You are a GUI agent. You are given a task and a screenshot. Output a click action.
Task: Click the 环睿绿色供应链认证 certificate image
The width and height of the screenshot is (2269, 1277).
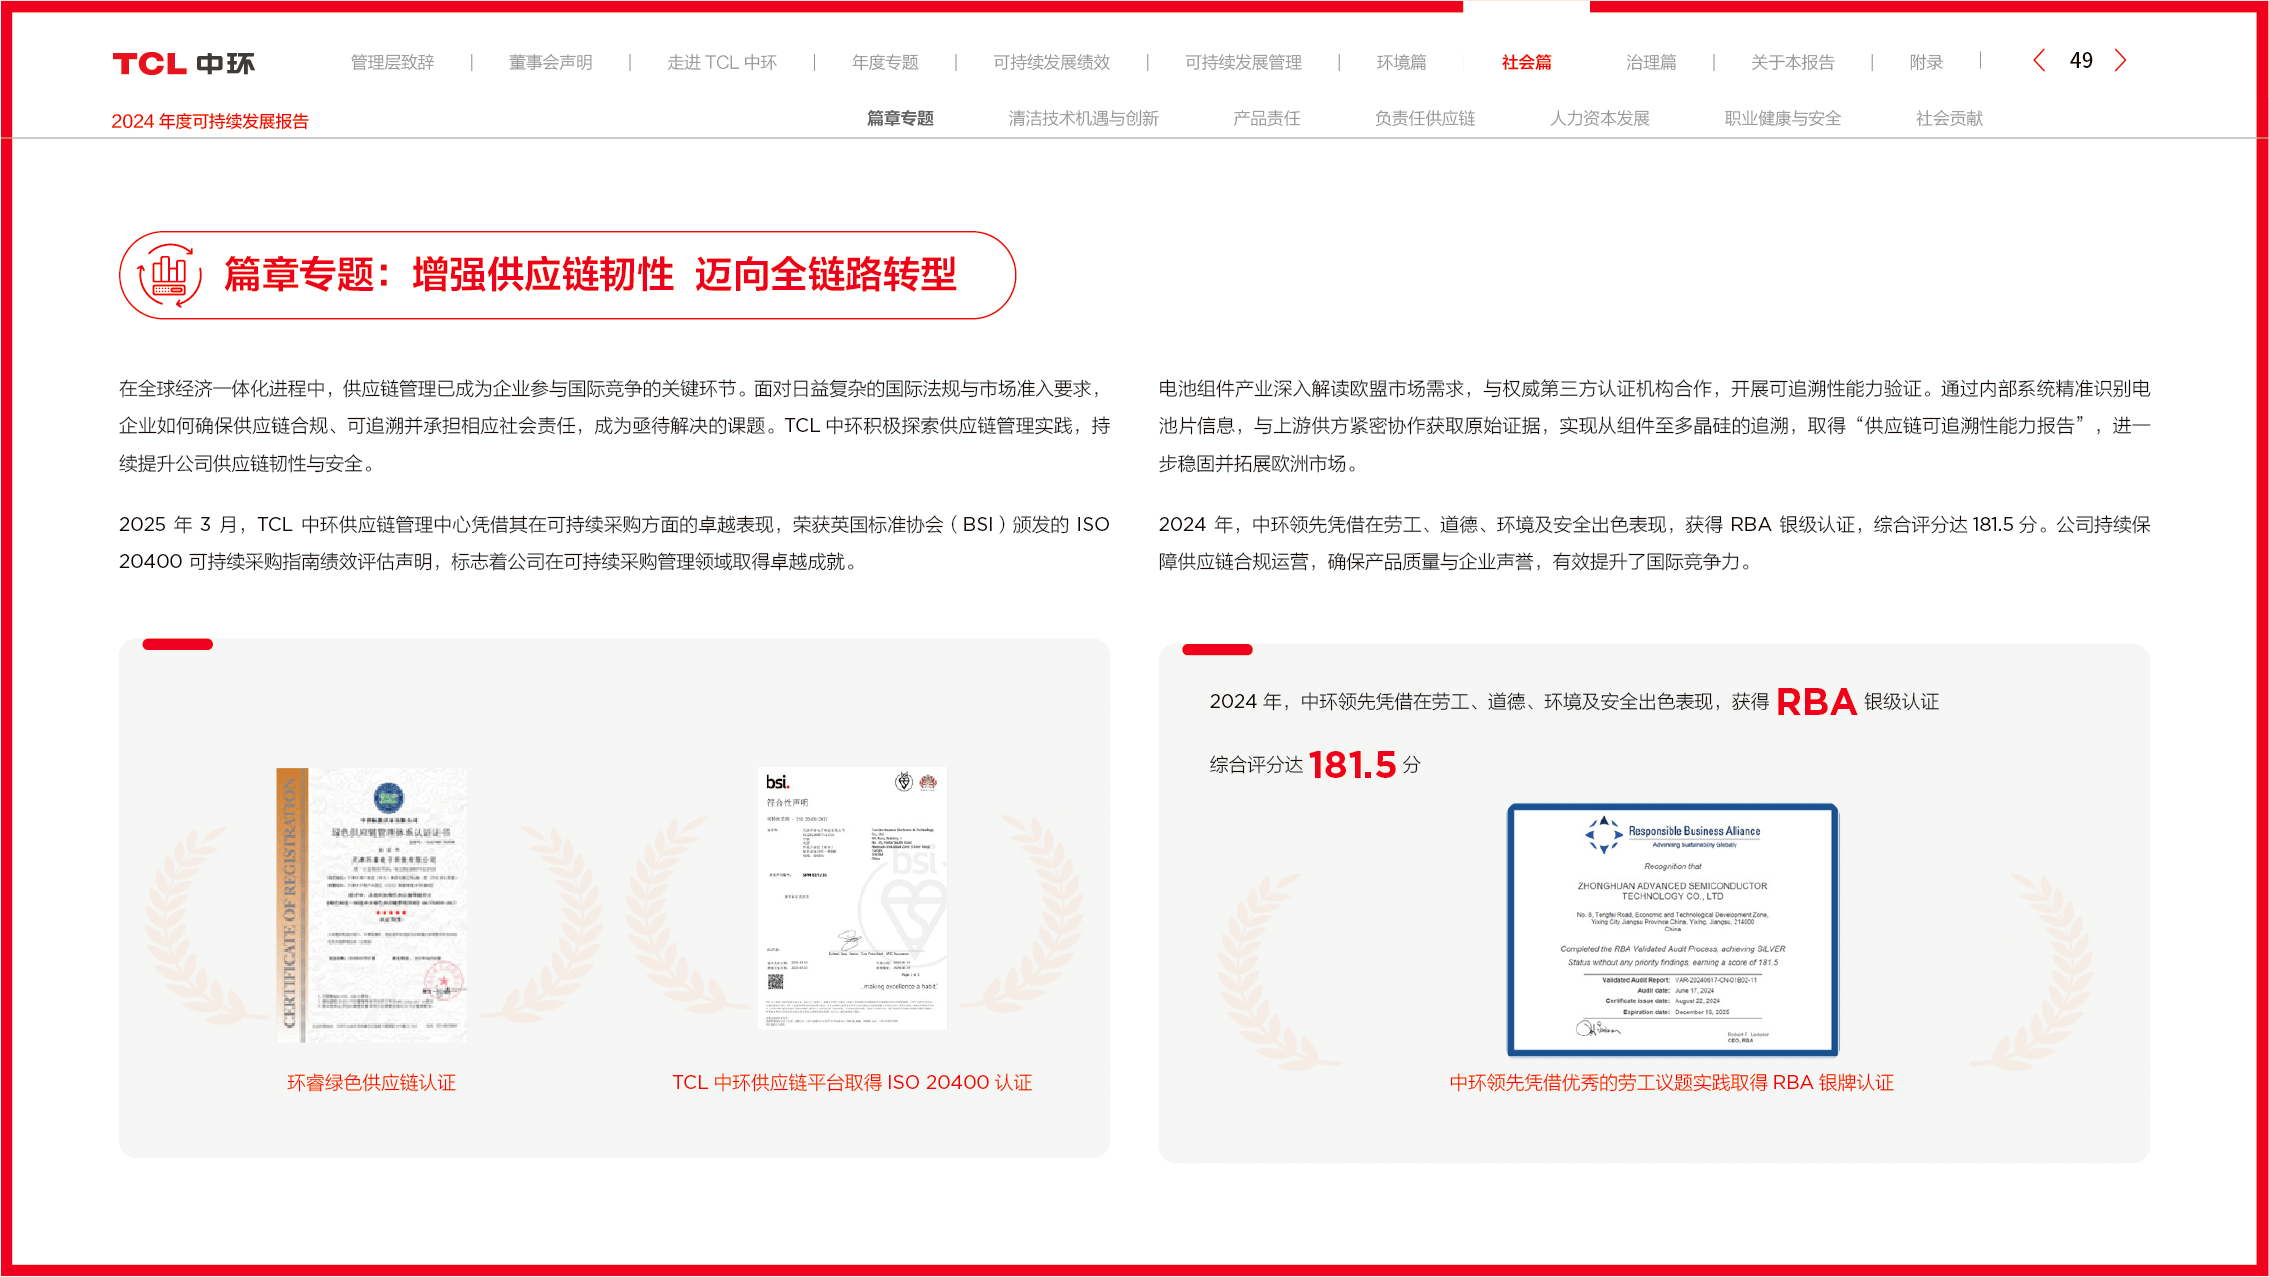tap(371, 905)
